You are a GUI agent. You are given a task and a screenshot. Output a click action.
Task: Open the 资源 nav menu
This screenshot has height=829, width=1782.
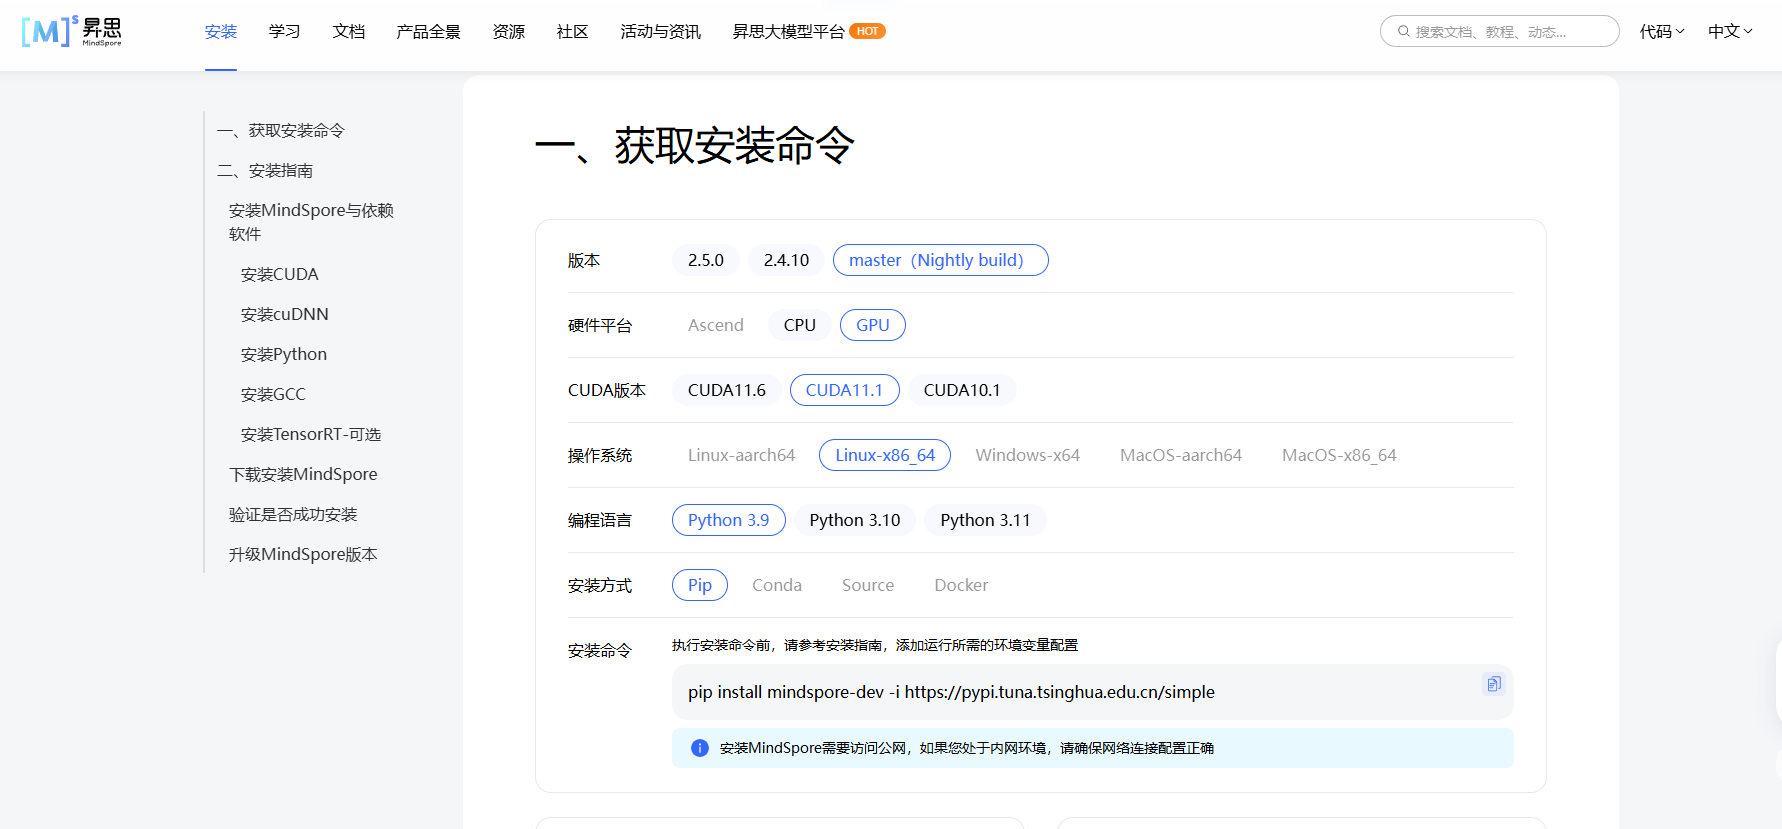(509, 31)
